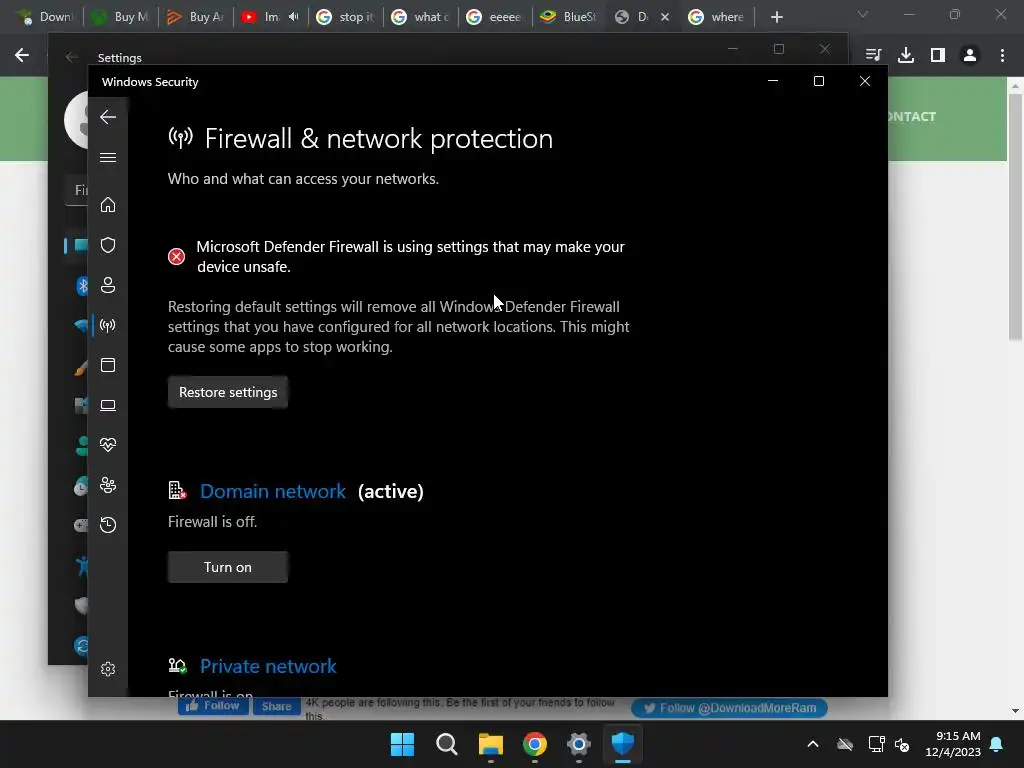Image resolution: width=1024 pixels, height=768 pixels.
Task: Minimize the Windows Security window
Action: (x=773, y=81)
